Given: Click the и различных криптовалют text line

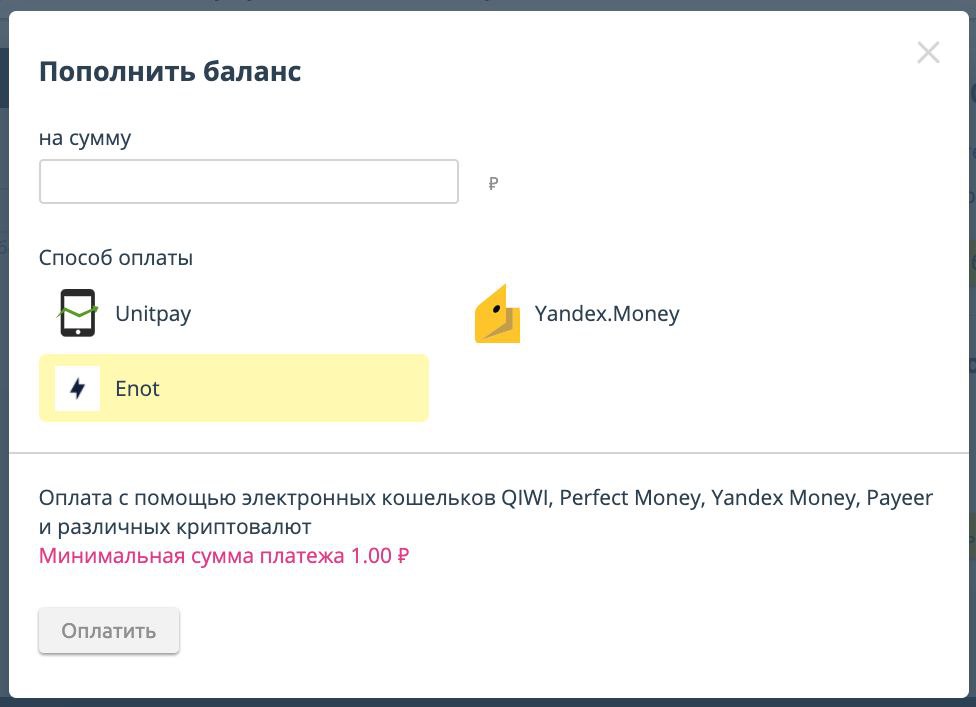Looking at the screenshot, I should pos(175,527).
